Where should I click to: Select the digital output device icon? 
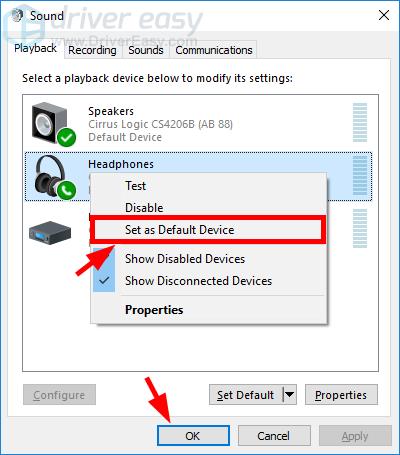pos(50,232)
